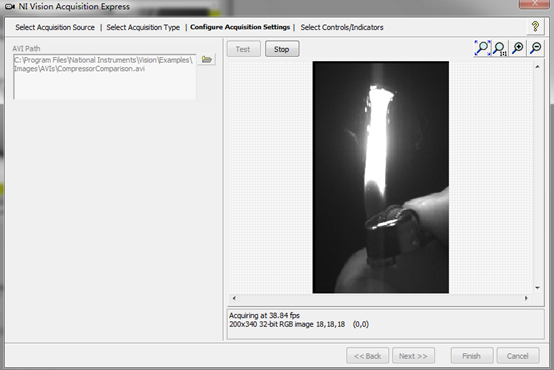
Task: Click inside the AVI Path text field
Action: click(105, 77)
